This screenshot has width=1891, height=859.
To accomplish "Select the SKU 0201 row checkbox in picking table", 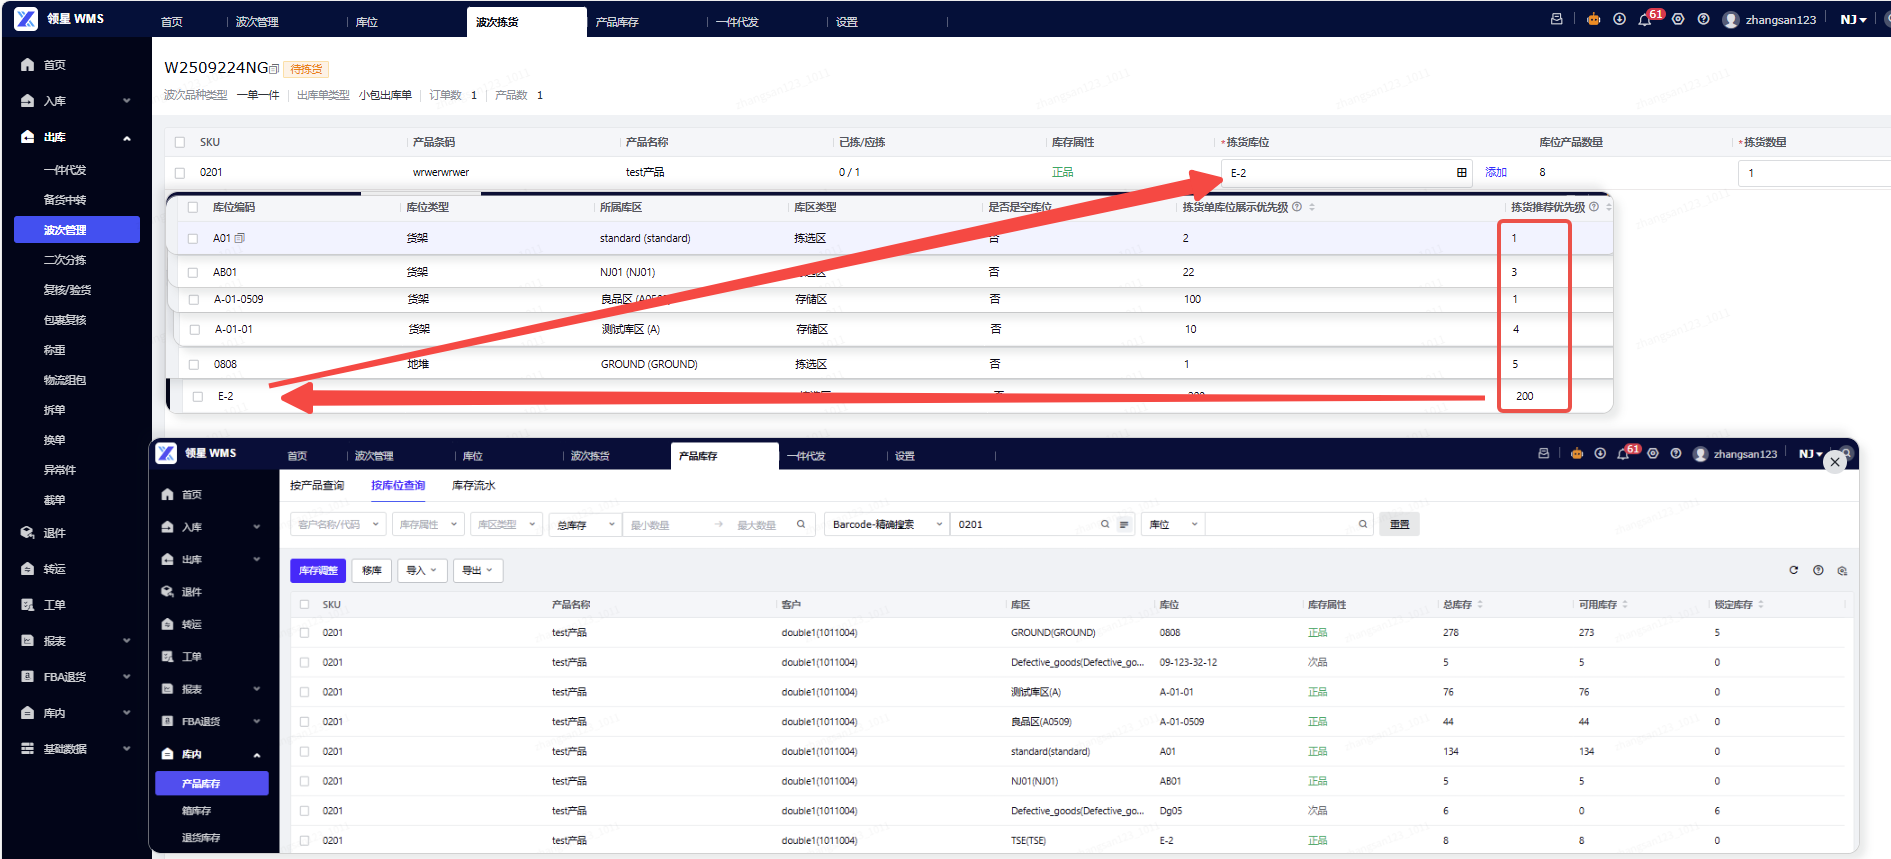I will point(180,173).
